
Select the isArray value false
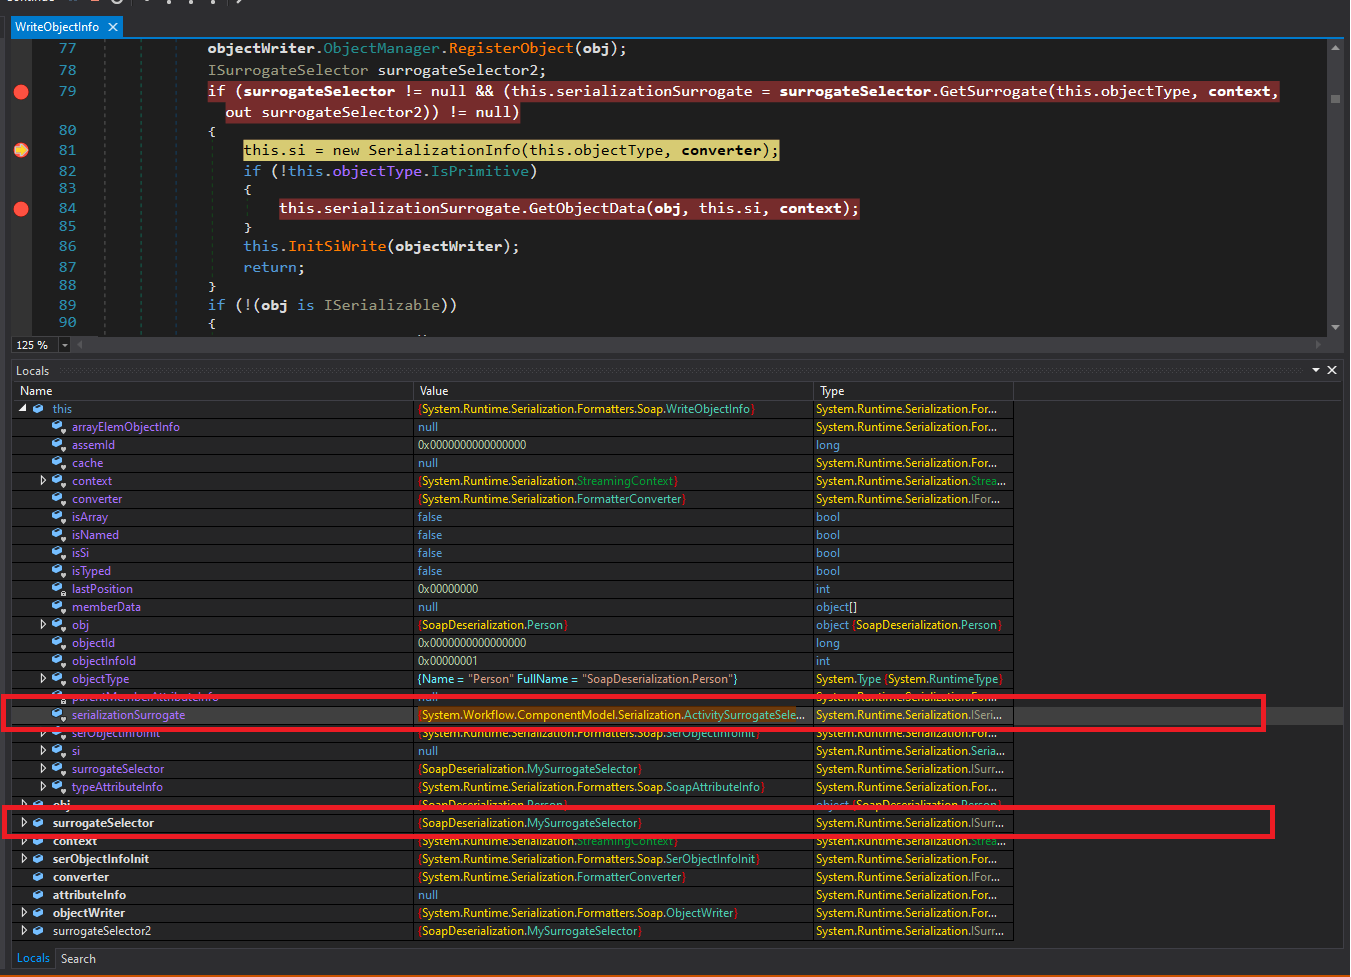(430, 517)
